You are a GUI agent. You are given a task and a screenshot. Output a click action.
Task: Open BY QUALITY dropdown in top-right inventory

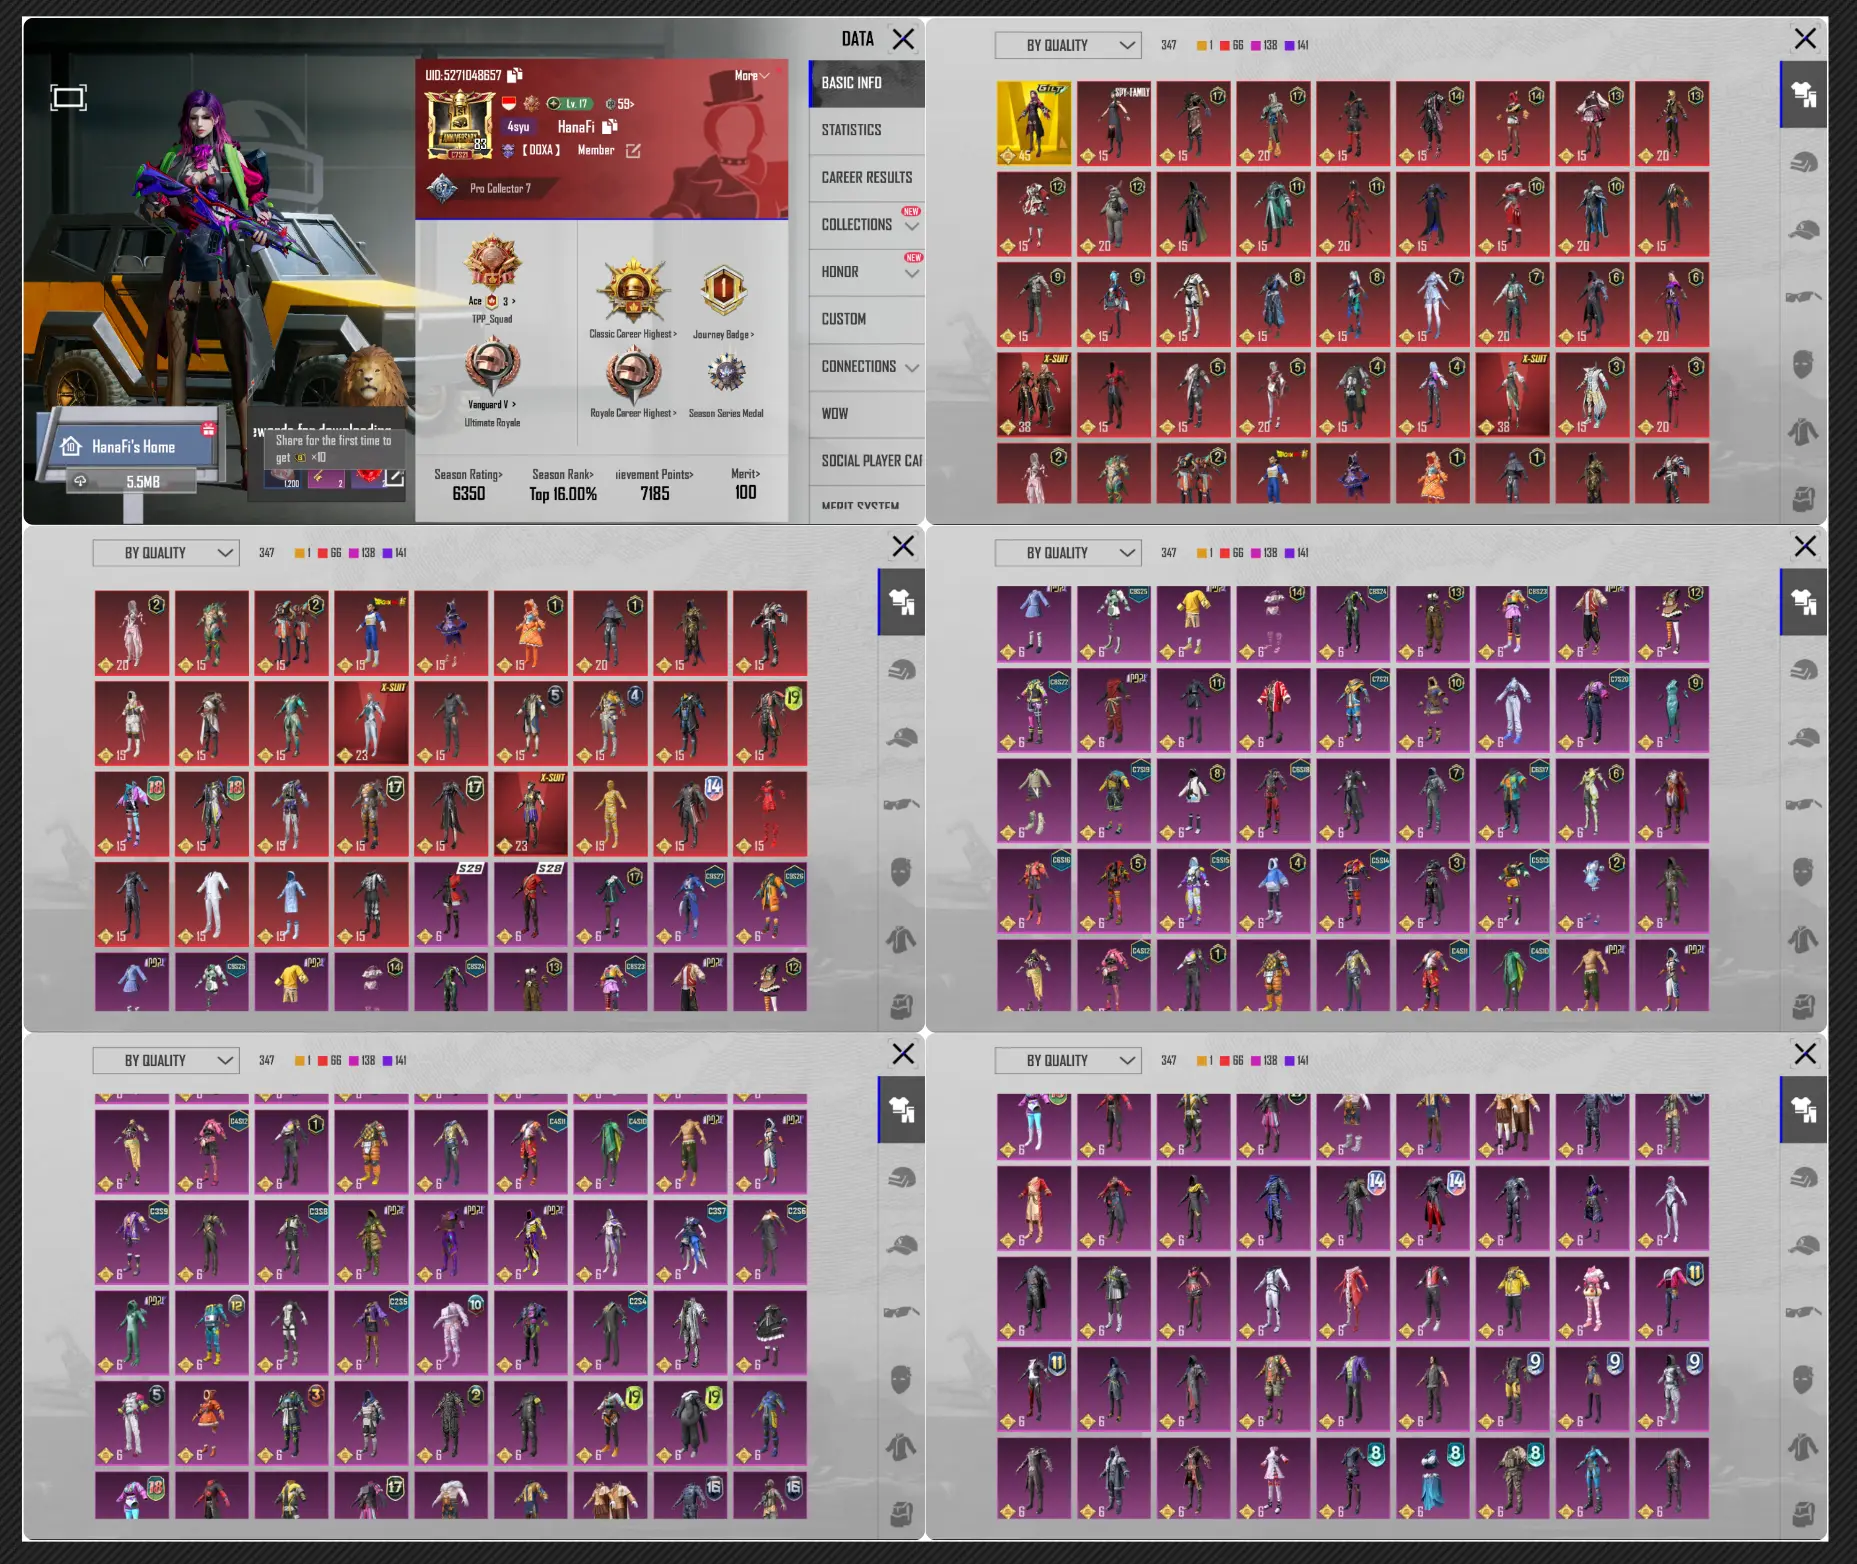[1068, 45]
